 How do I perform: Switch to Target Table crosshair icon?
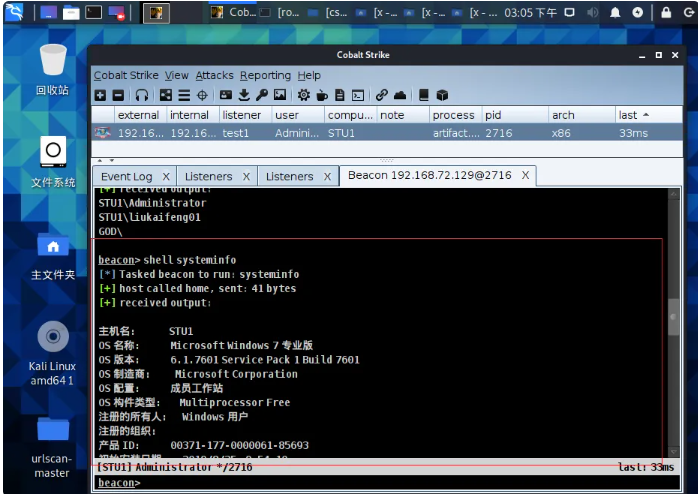pos(202,95)
